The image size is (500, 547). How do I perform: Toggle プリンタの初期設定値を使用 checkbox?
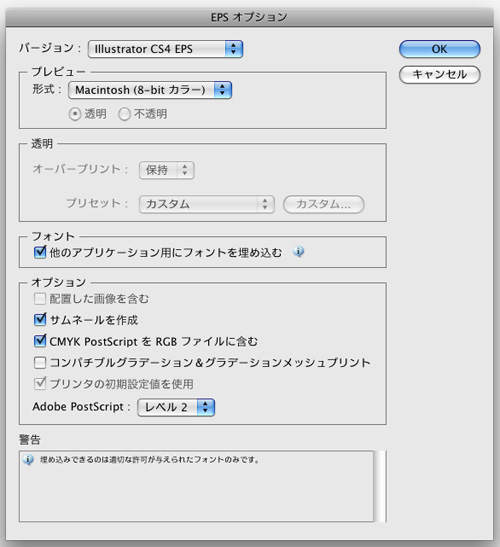tap(40, 384)
